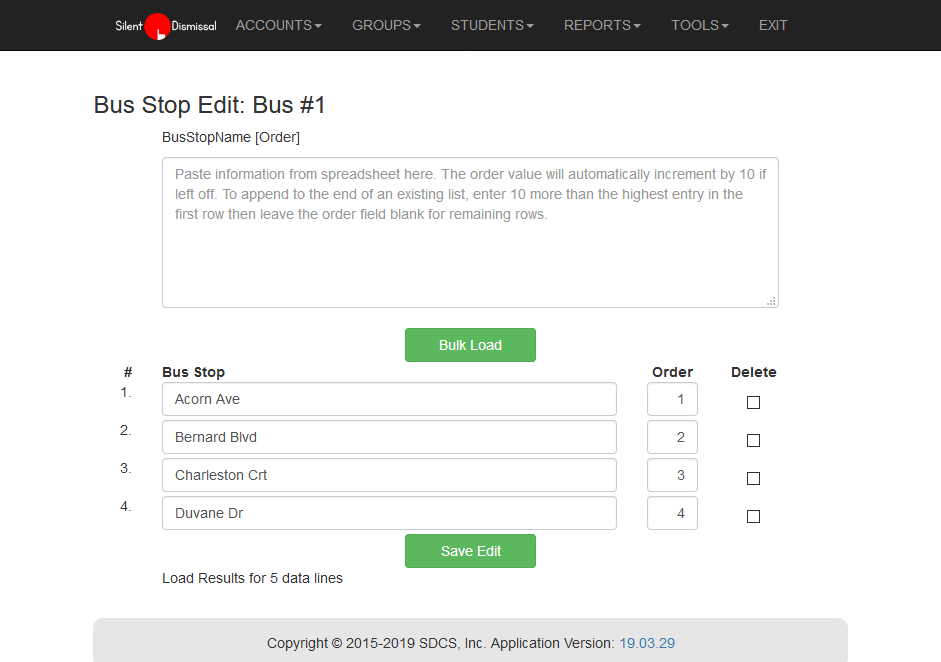Viewport: 941px width, 662px height.
Task: Open the STUDENTS dropdown menu
Action: click(x=492, y=25)
